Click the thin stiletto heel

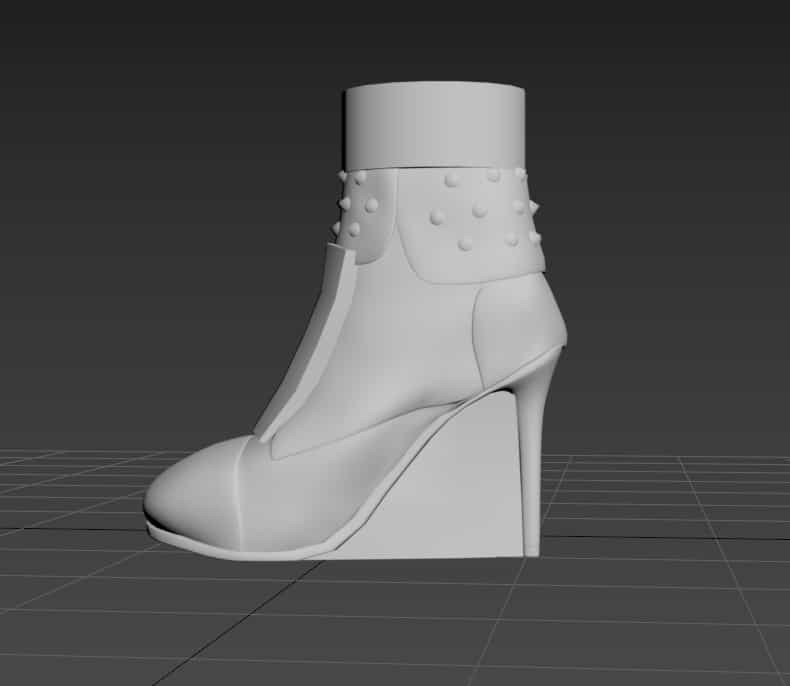pyautogui.click(x=528, y=460)
